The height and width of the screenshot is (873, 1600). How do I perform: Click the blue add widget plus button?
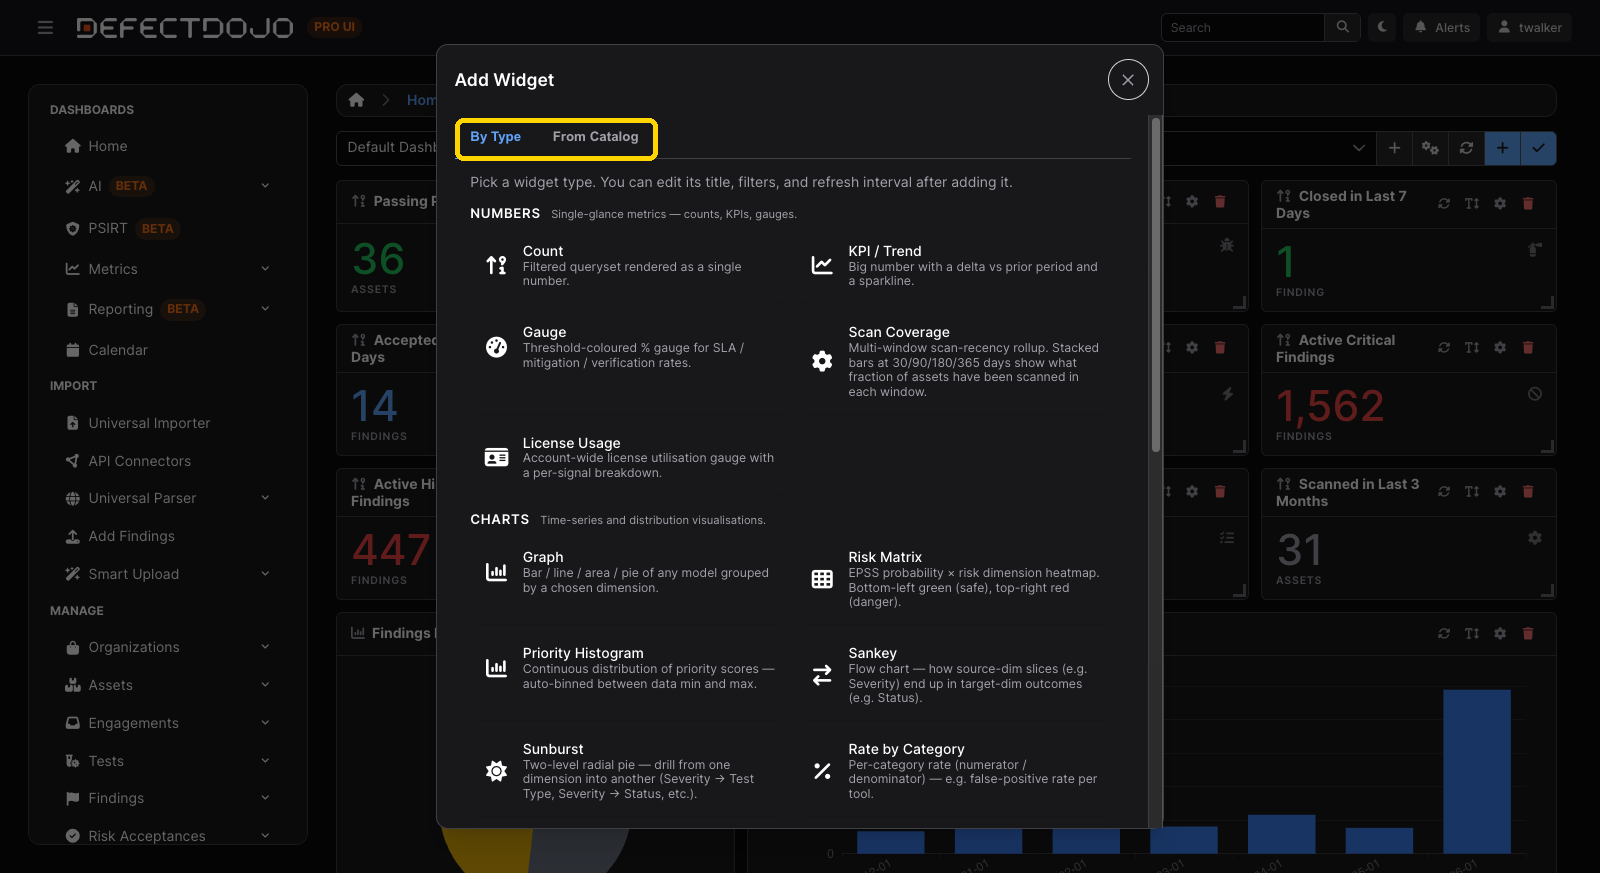(x=1502, y=148)
